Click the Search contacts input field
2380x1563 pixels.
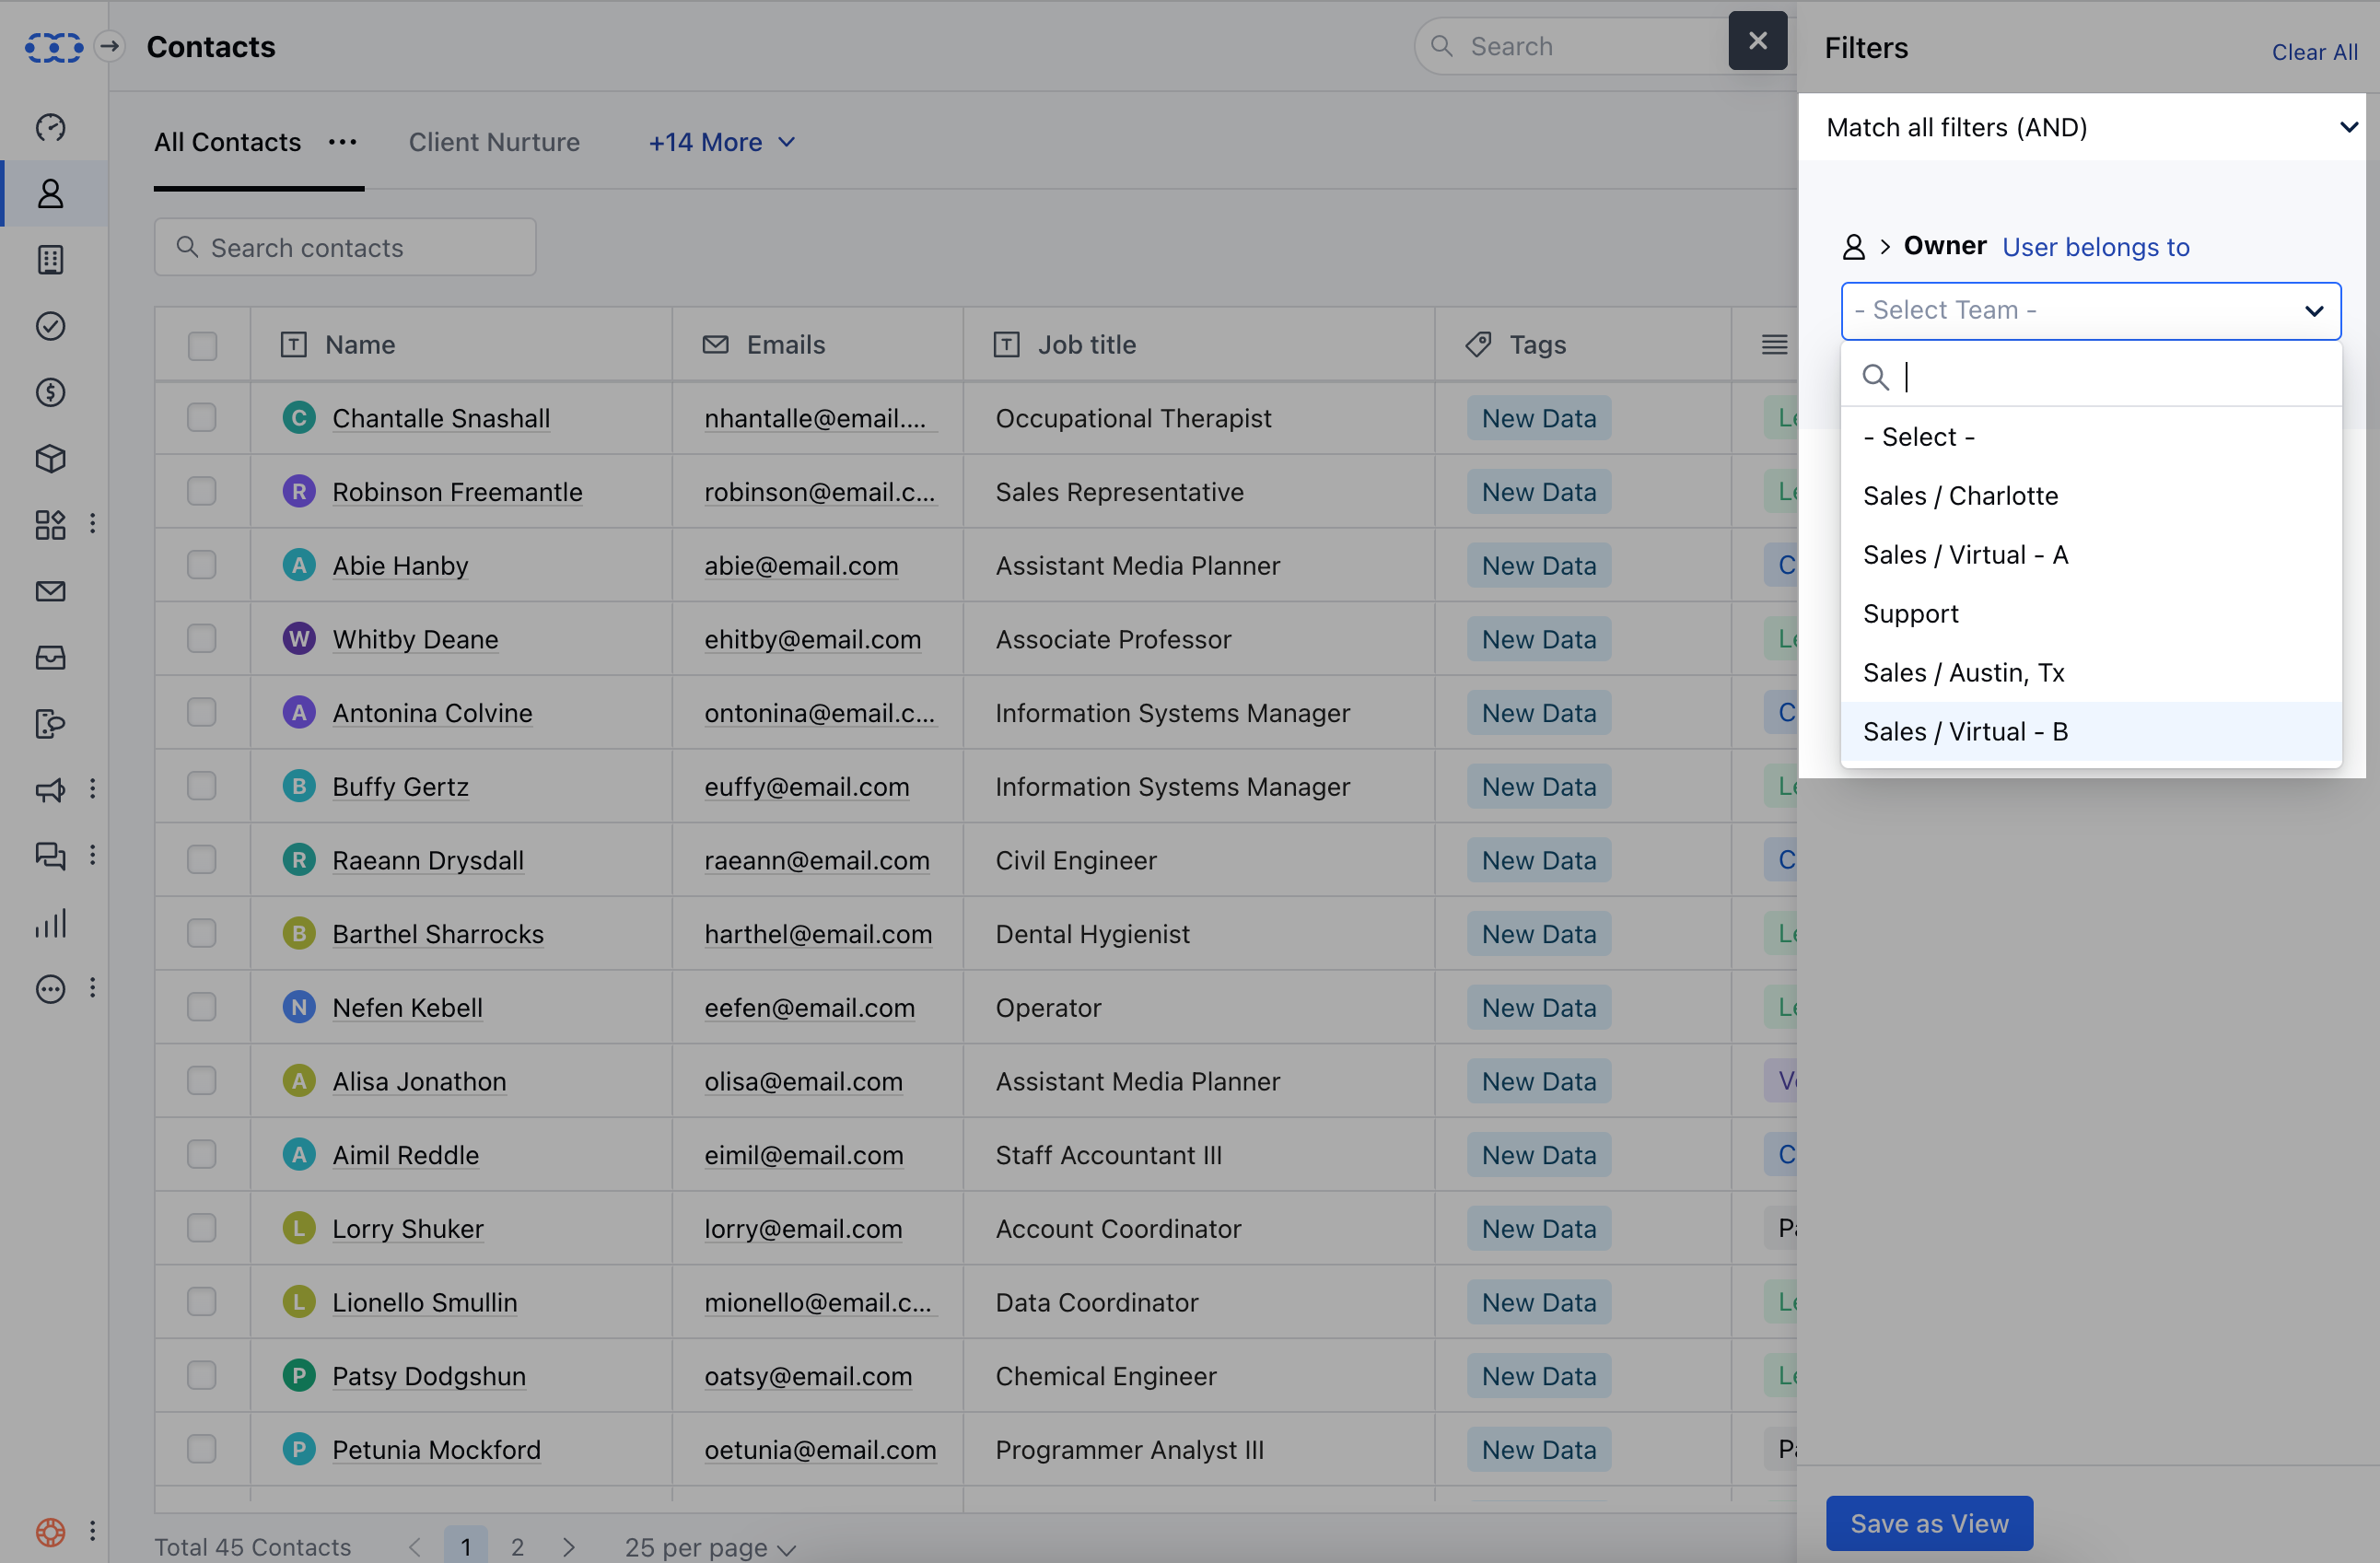345,247
